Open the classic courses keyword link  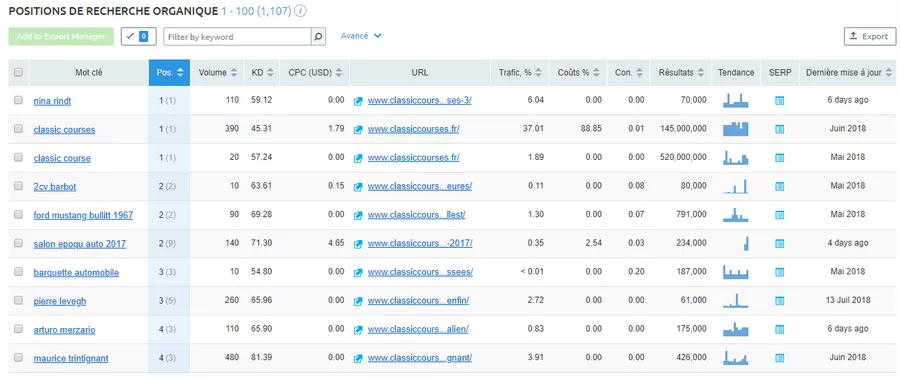pos(64,130)
